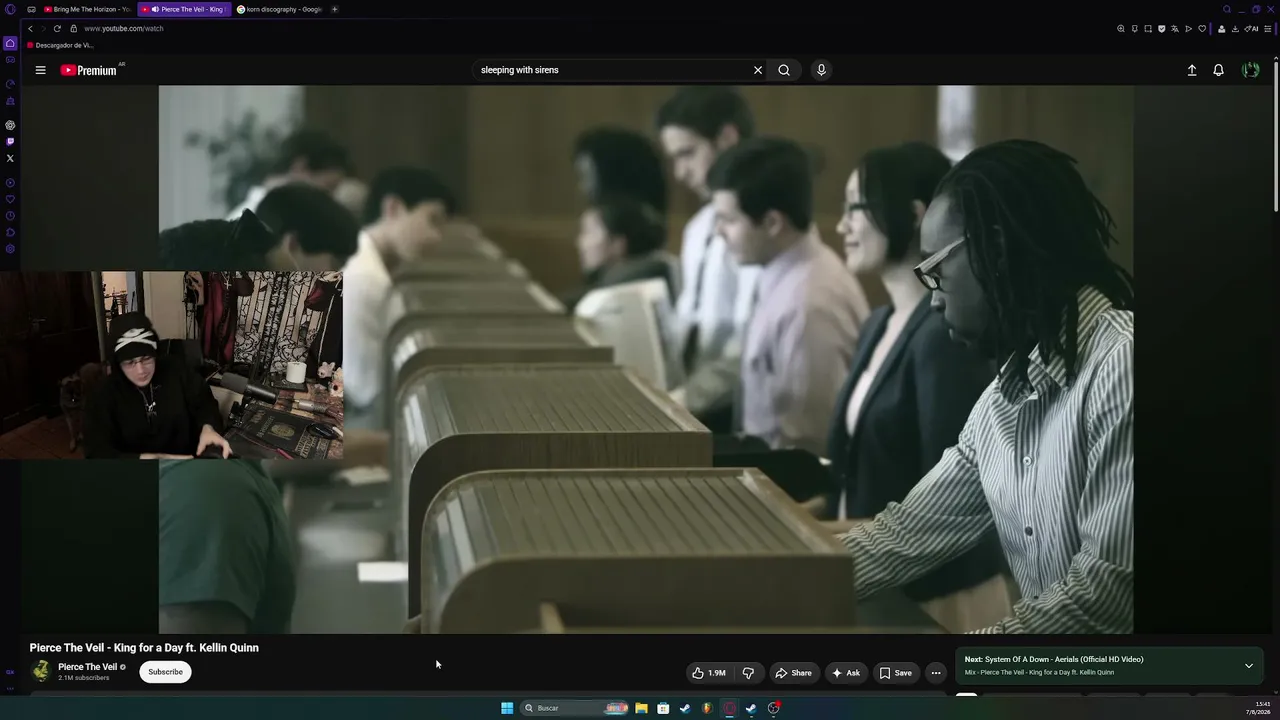Select the Pierce The Veil browser tab
This screenshot has width=1280, height=720.
(182, 9)
